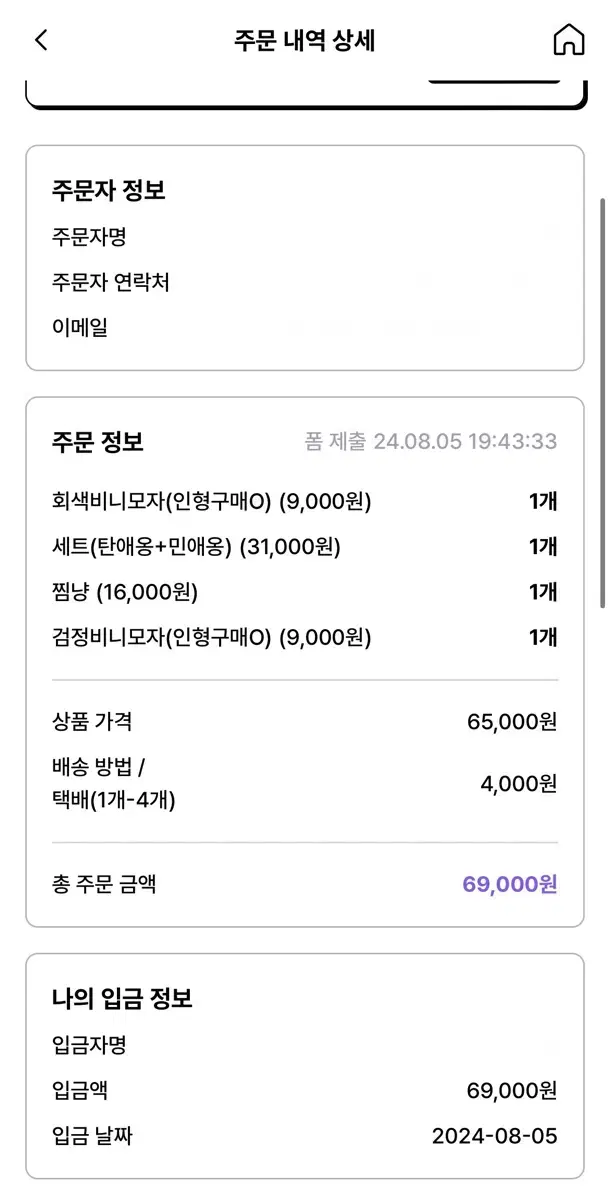This screenshot has height=1200, width=610.
Task: Select the 주문자 정보 section heading
Action: tap(109, 190)
